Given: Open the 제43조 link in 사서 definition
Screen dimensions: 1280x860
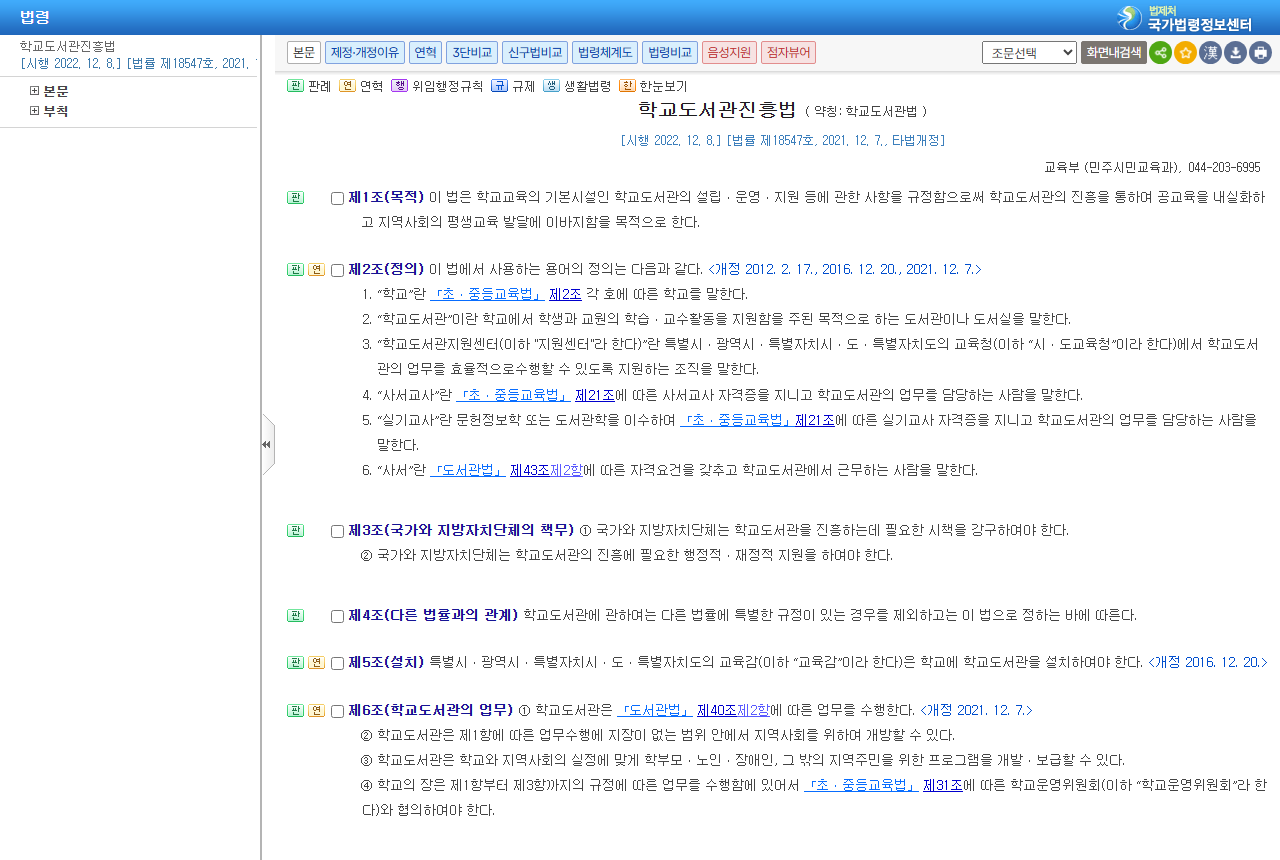Looking at the screenshot, I should (x=529, y=470).
